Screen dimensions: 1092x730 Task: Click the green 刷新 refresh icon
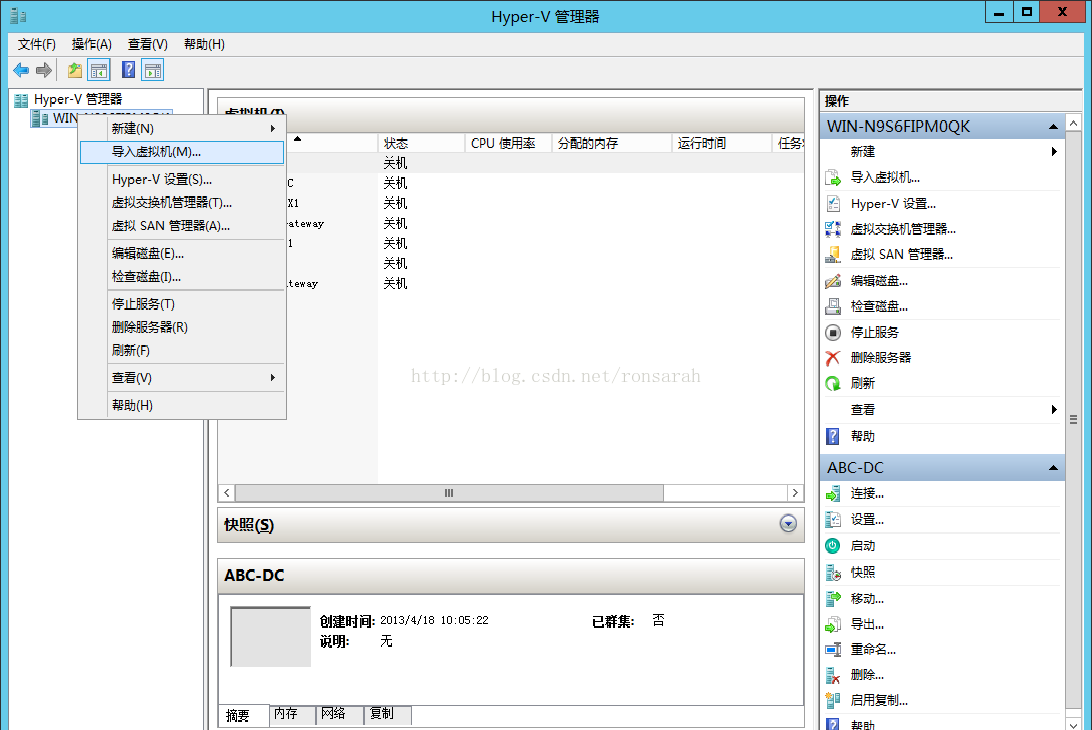(x=833, y=384)
